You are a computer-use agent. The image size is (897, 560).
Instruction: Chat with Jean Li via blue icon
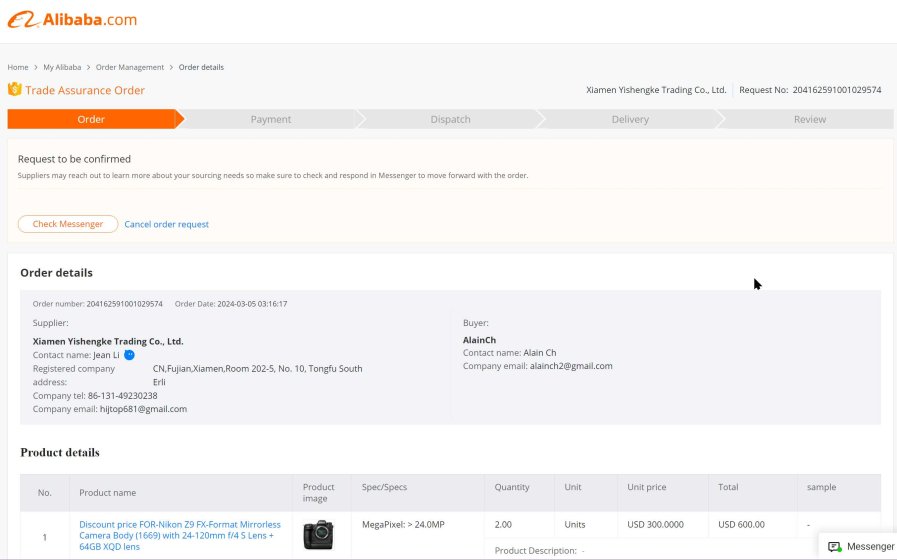pos(129,355)
